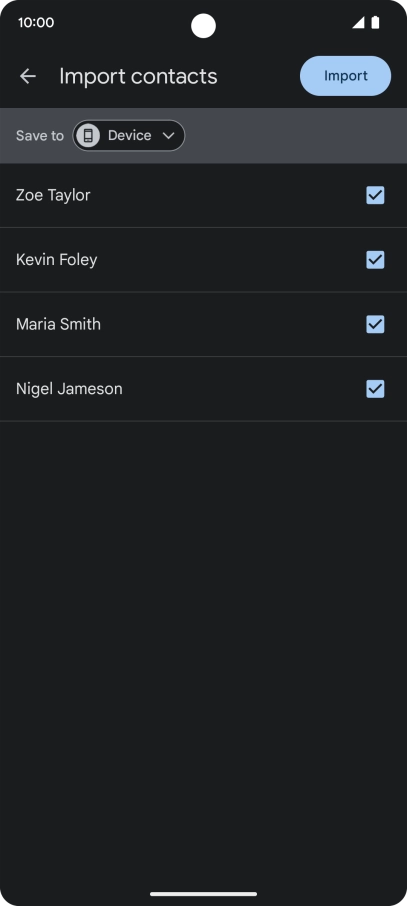This screenshot has width=407, height=906.
Task: Deselect the Maria Smith checkbox
Action: tap(375, 325)
